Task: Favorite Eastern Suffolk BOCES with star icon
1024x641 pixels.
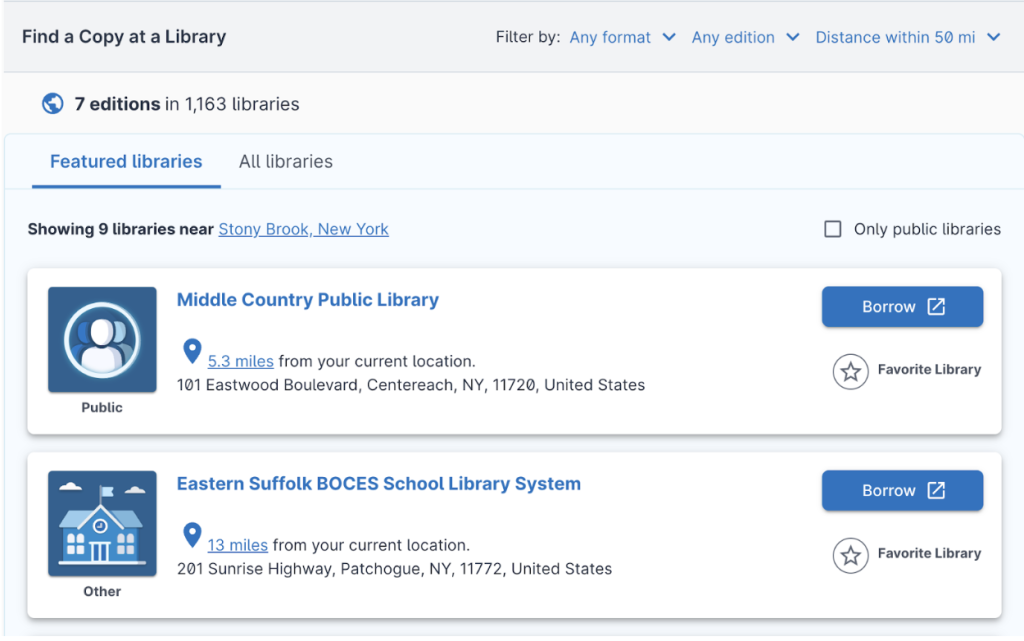Action: tap(850, 555)
